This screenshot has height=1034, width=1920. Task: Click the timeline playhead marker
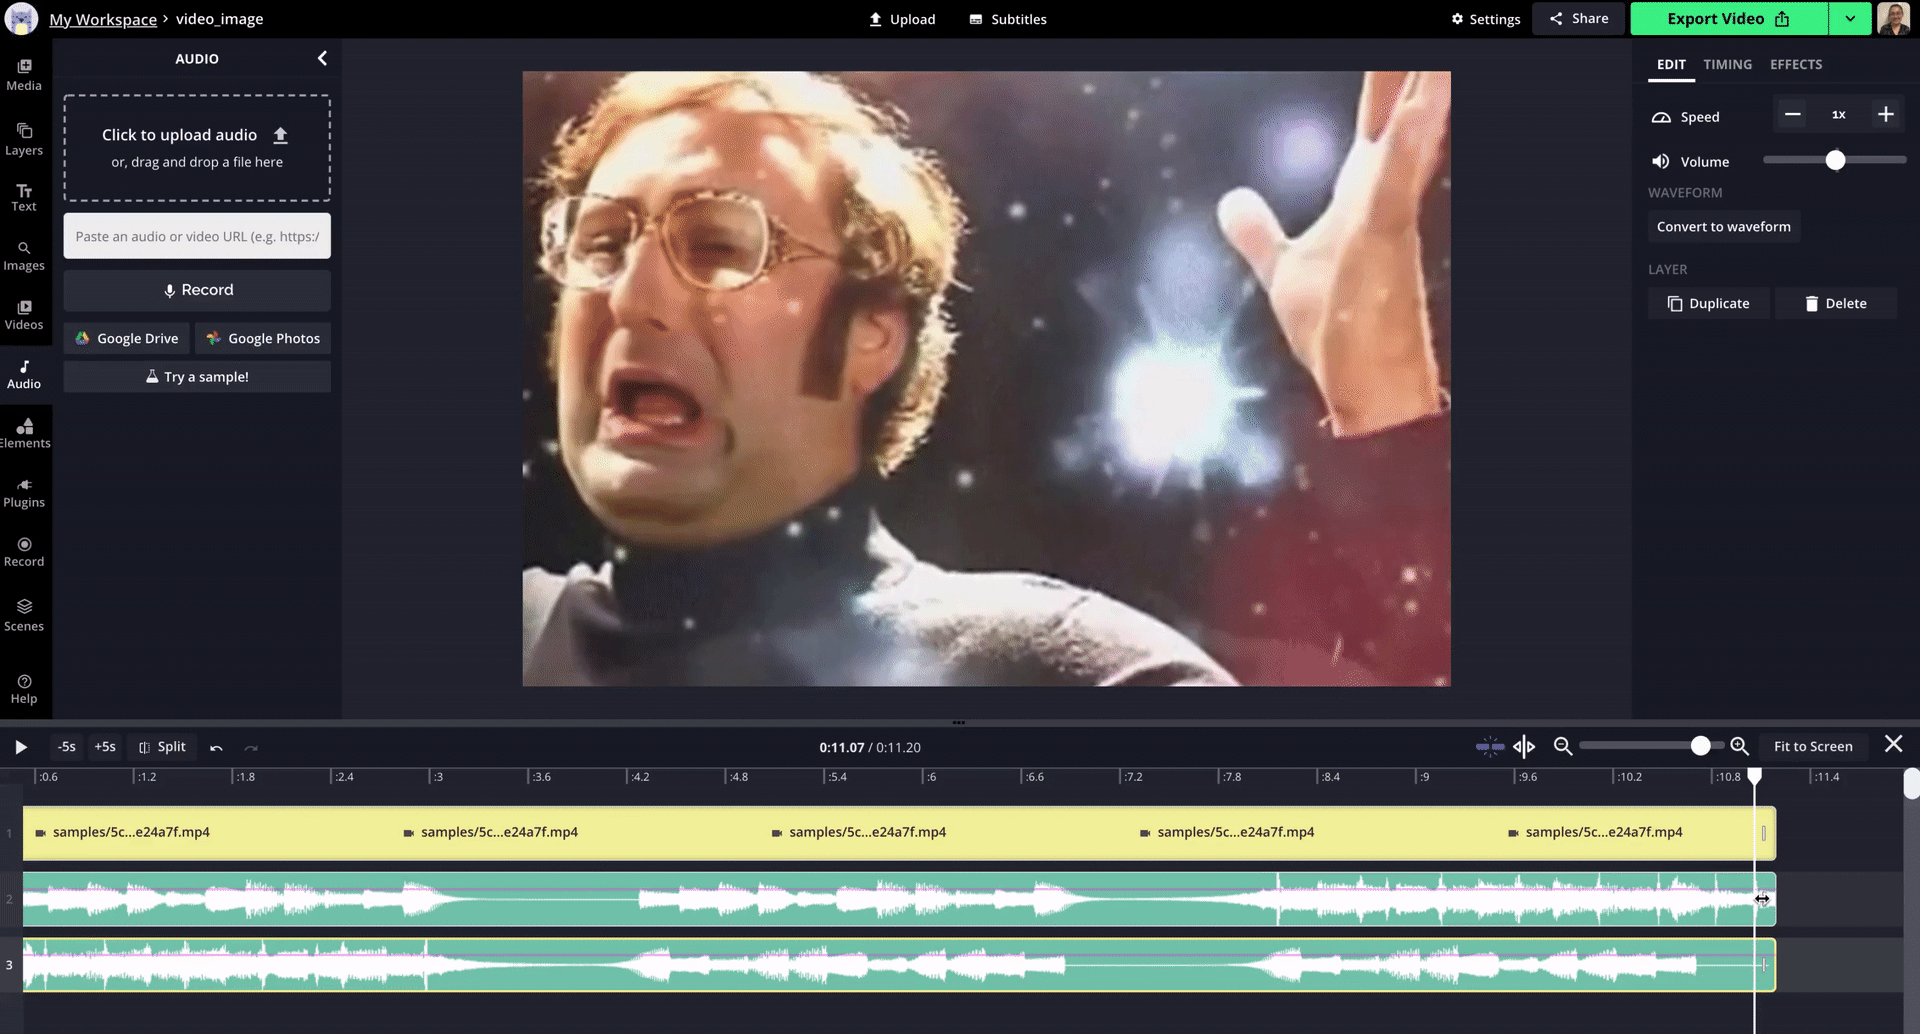tap(1755, 776)
